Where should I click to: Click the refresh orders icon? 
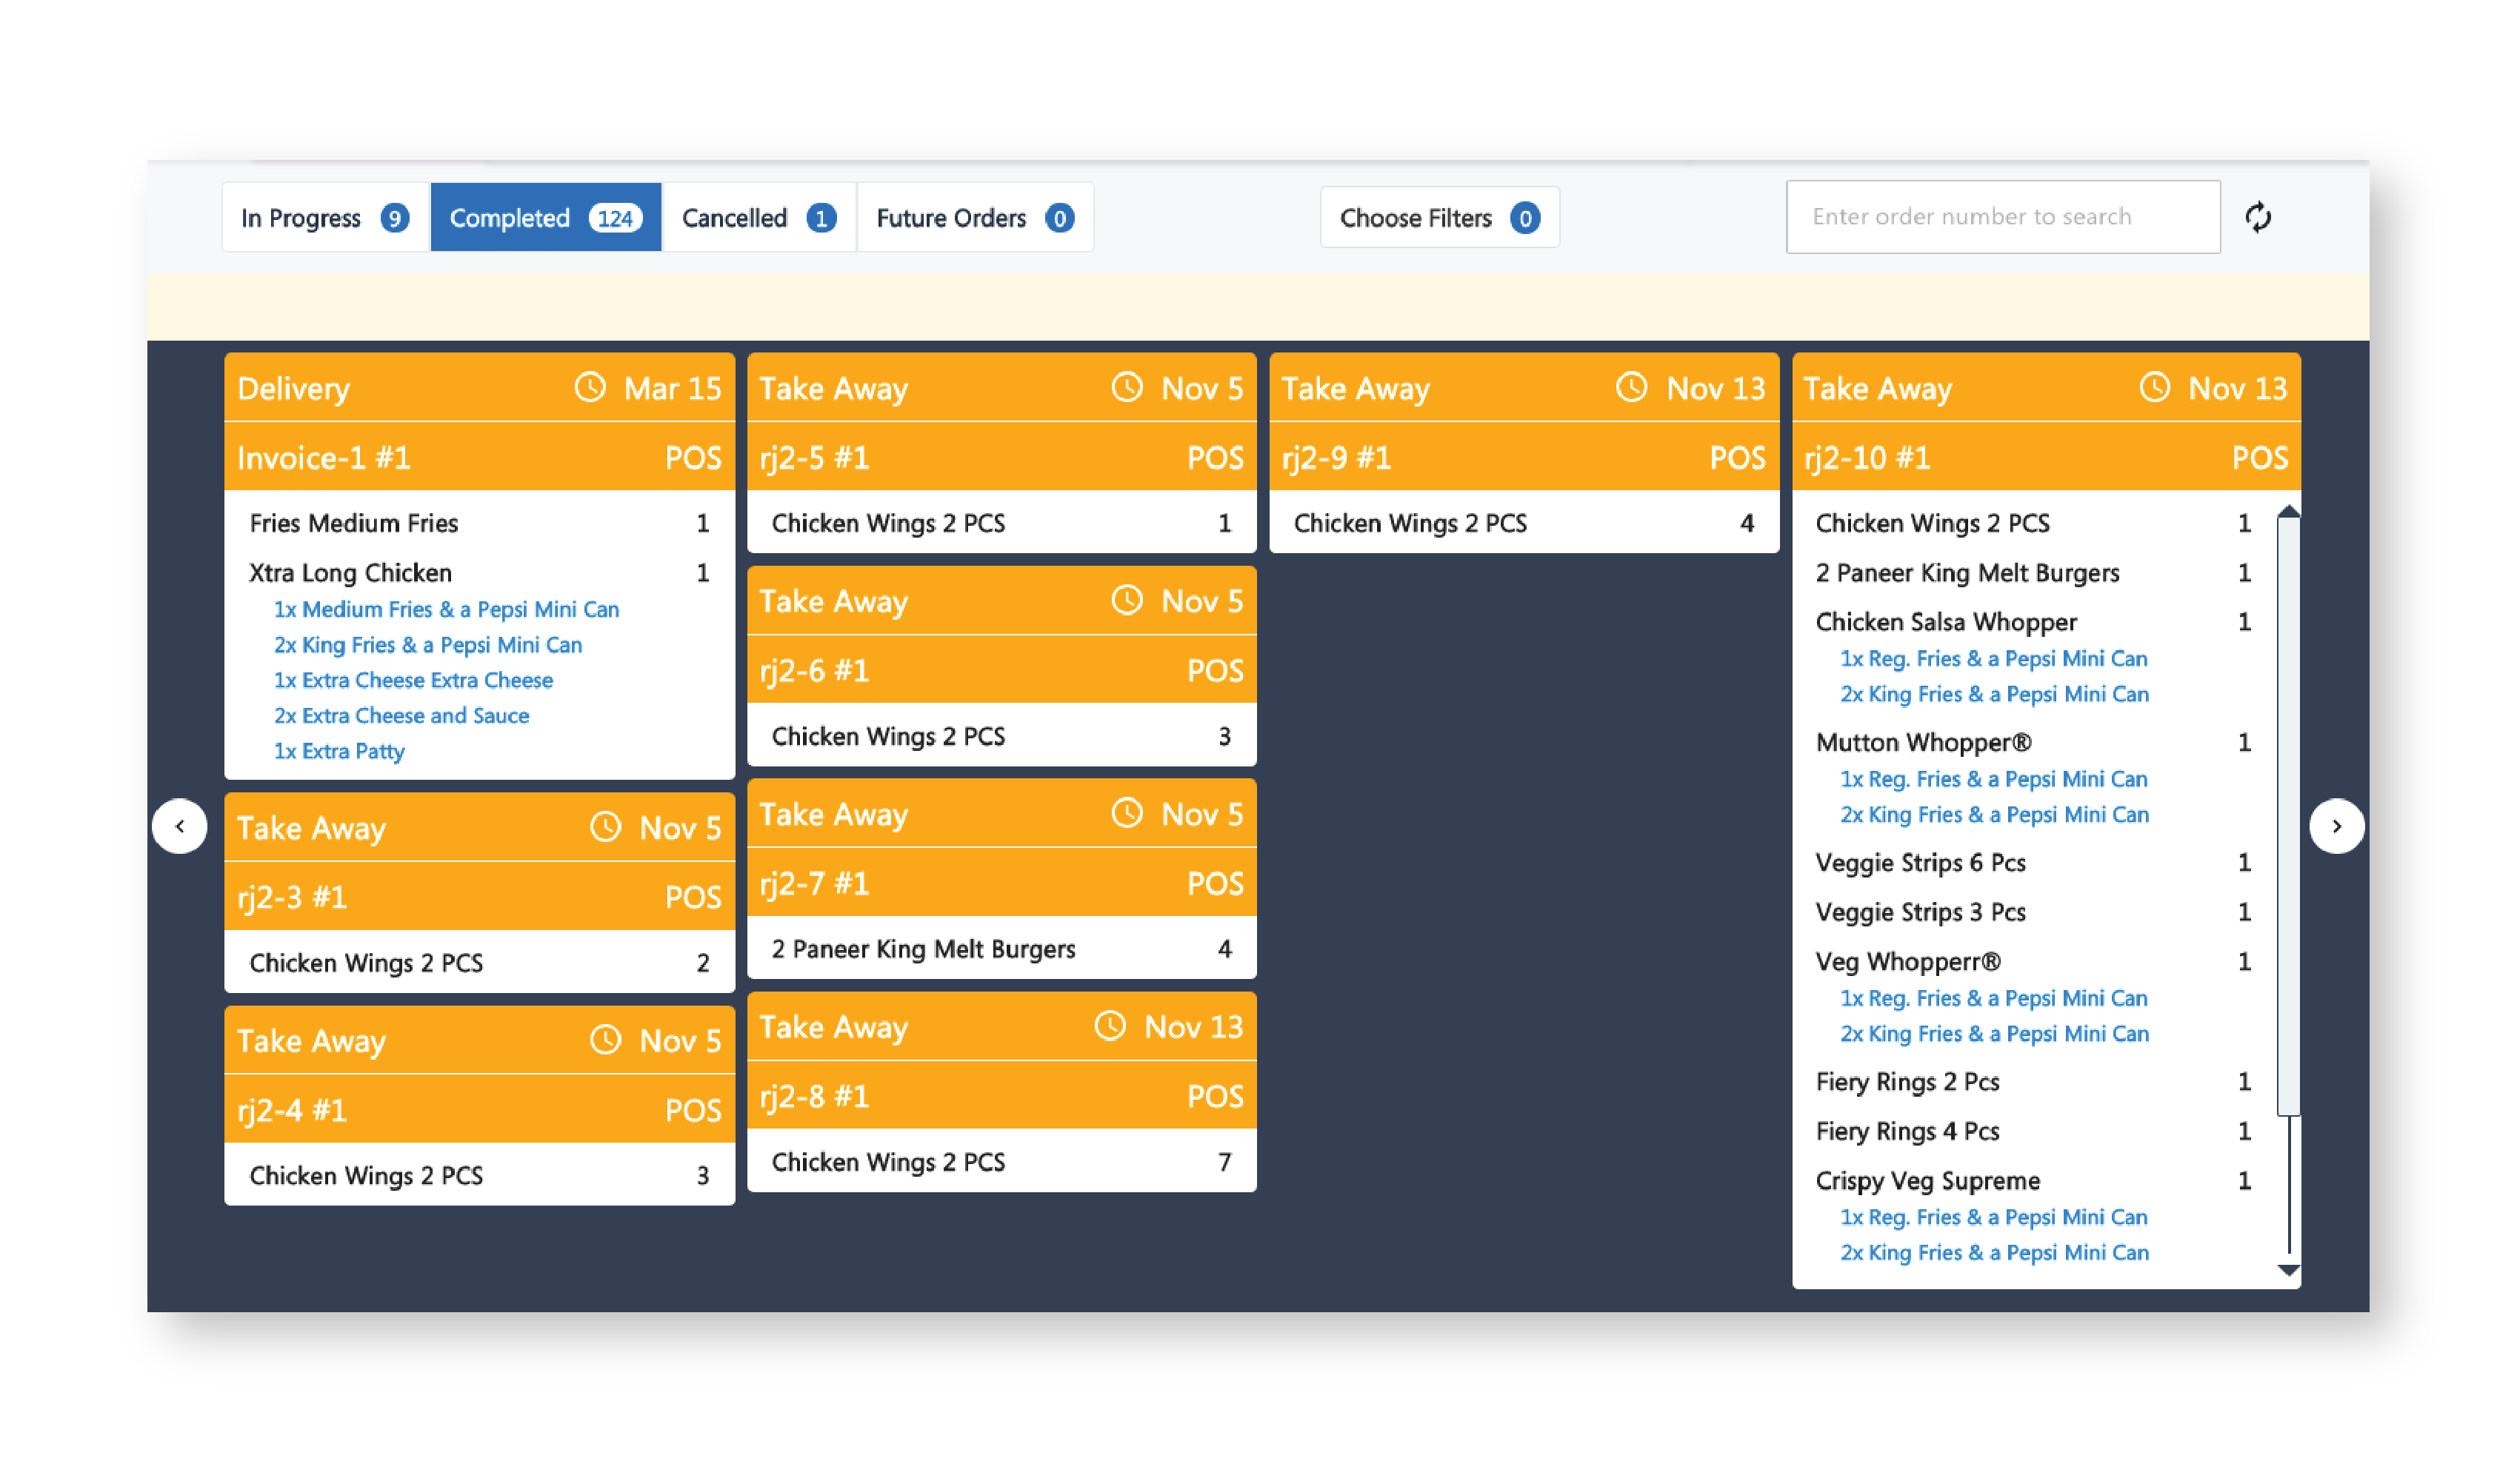2257,217
